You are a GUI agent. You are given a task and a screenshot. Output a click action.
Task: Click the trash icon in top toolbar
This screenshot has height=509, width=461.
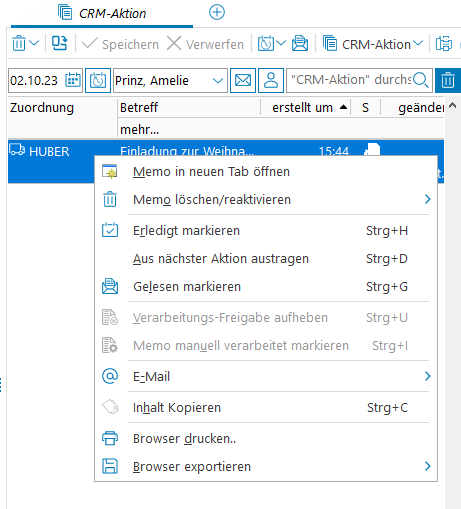19,43
